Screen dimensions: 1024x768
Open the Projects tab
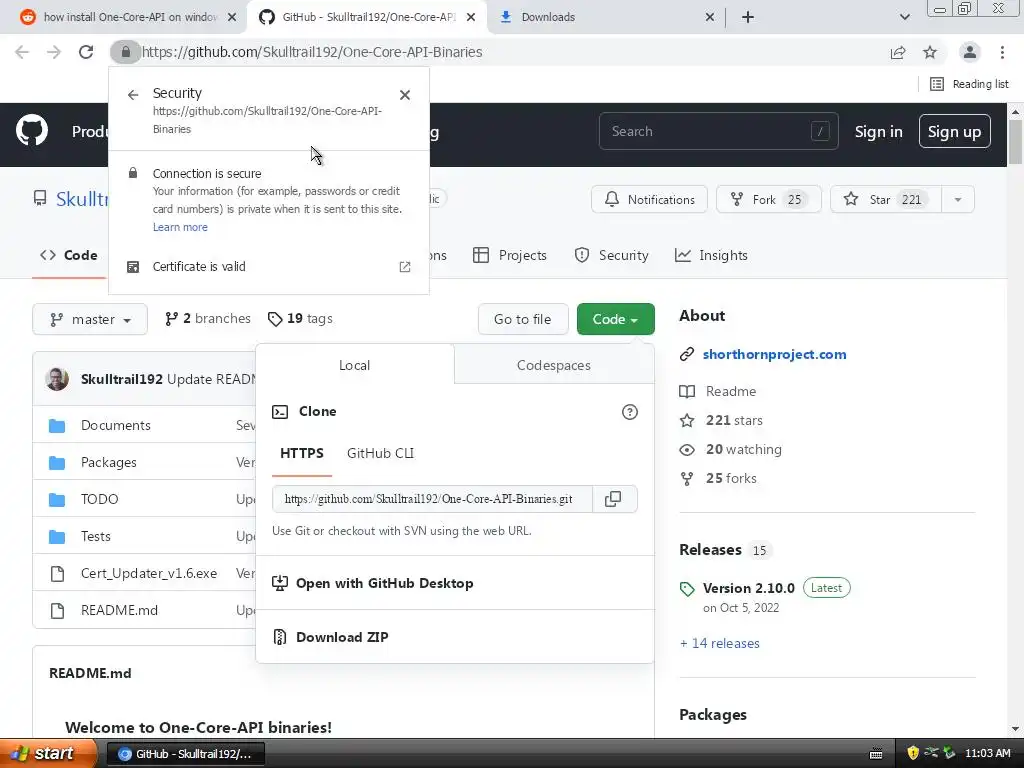510,255
